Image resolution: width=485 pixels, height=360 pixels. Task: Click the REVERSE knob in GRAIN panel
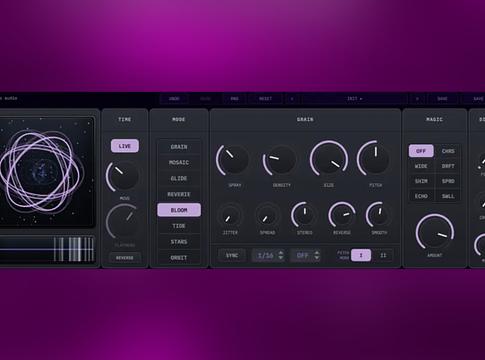pyautogui.click(x=342, y=215)
